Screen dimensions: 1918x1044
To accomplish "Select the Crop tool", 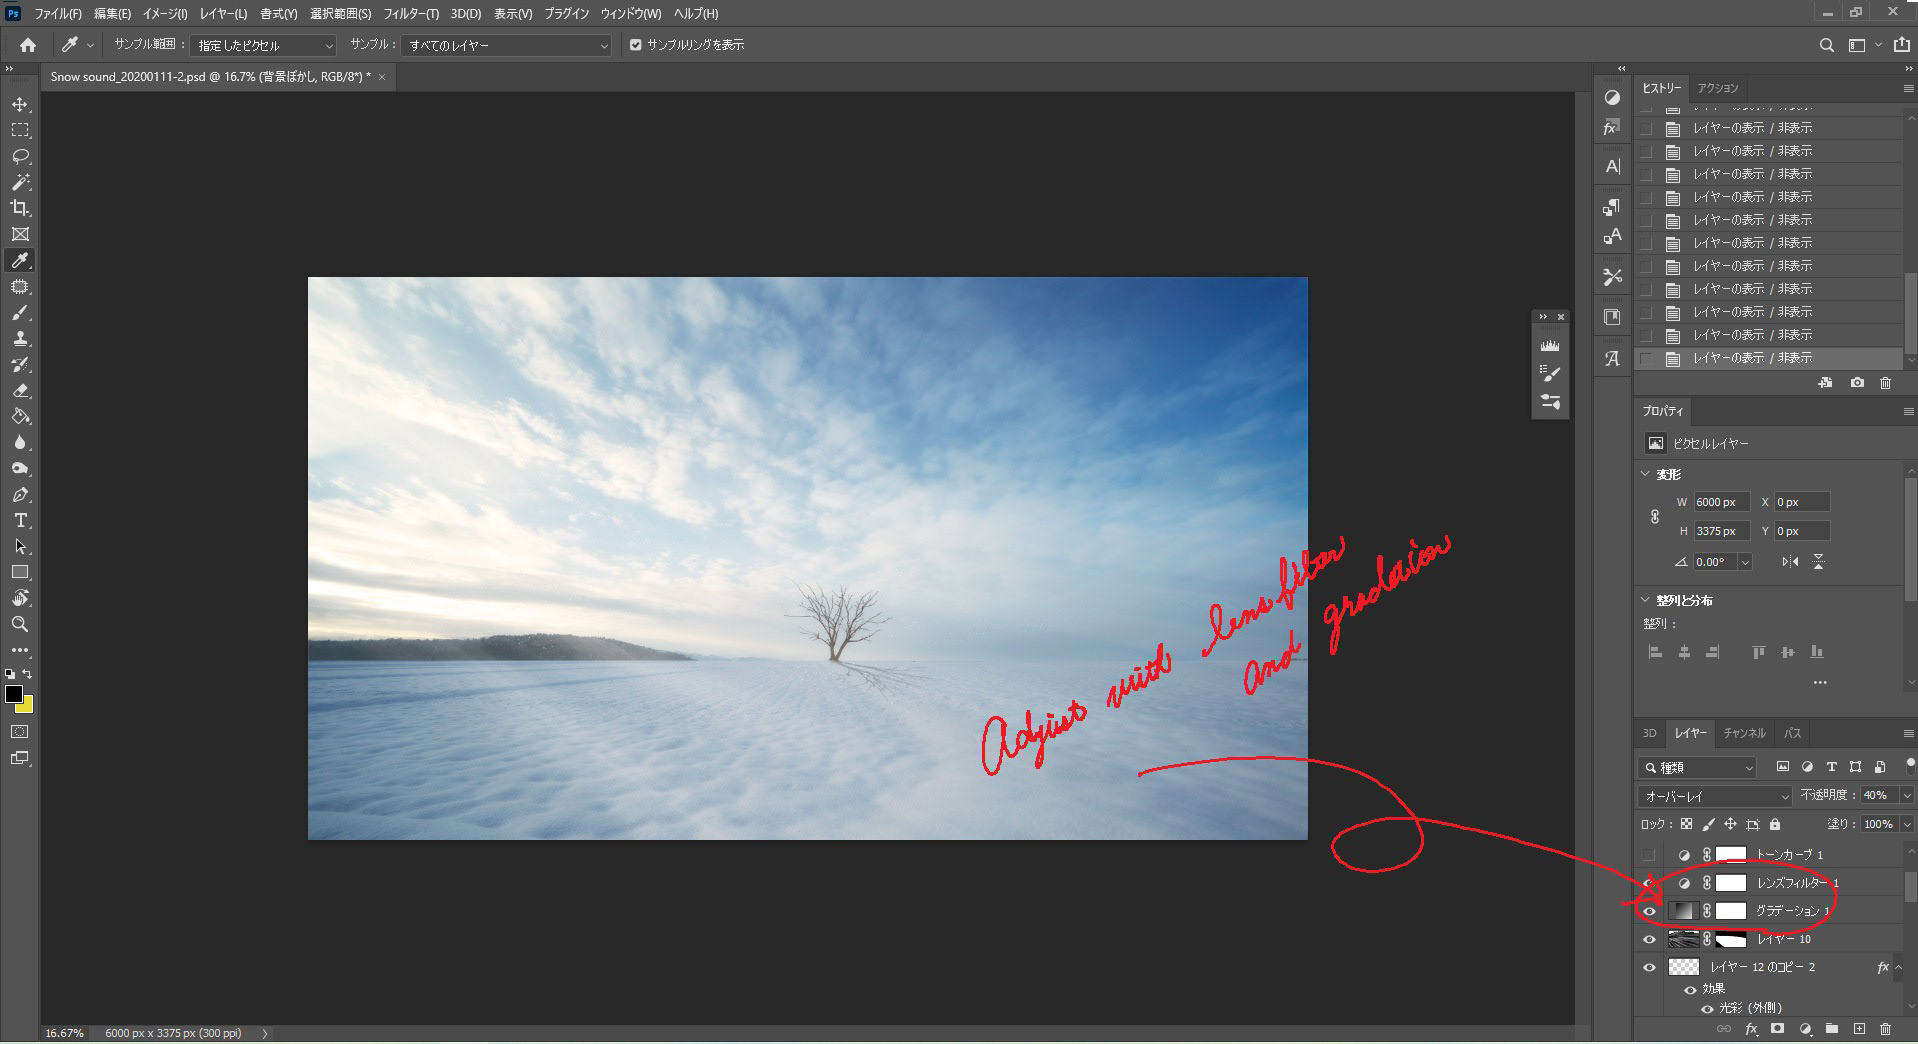I will tap(20, 208).
